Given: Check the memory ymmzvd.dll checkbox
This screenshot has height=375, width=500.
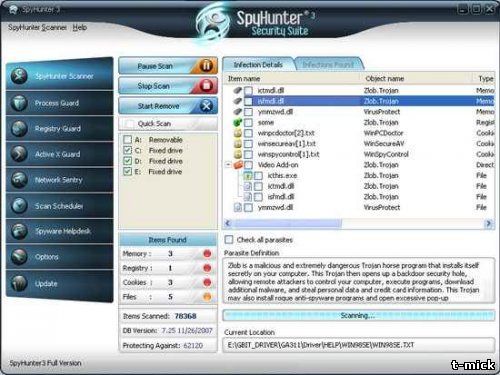Looking at the screenshot, I should coord(248,112).
